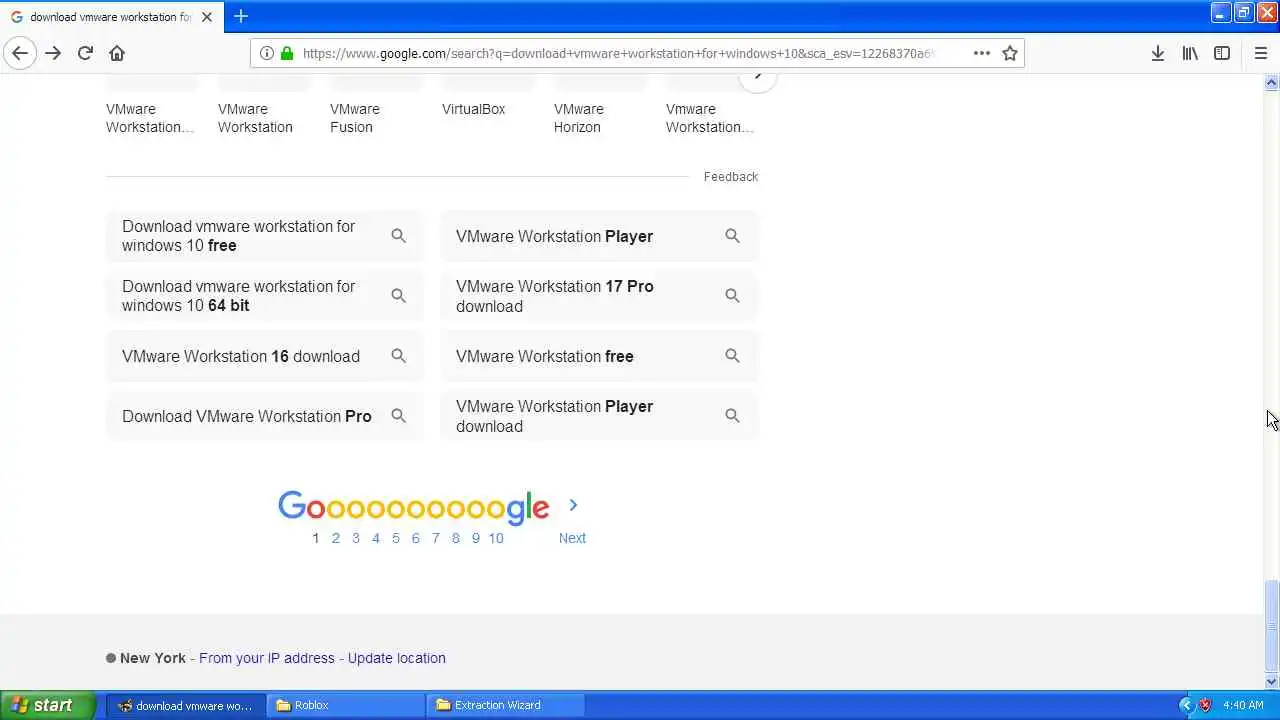
Task: Open the VMware Fusion related item
Action: point(355,118)
